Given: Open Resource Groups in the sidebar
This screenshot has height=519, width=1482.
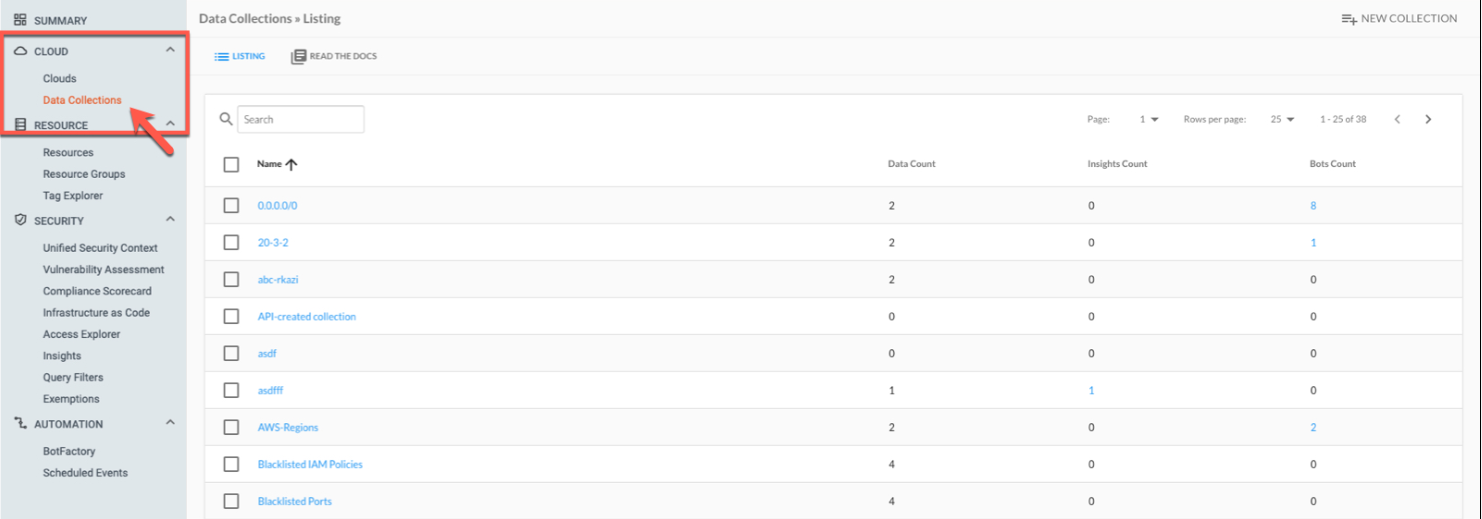Looking at the screenshot, I should tap(84, 174).
